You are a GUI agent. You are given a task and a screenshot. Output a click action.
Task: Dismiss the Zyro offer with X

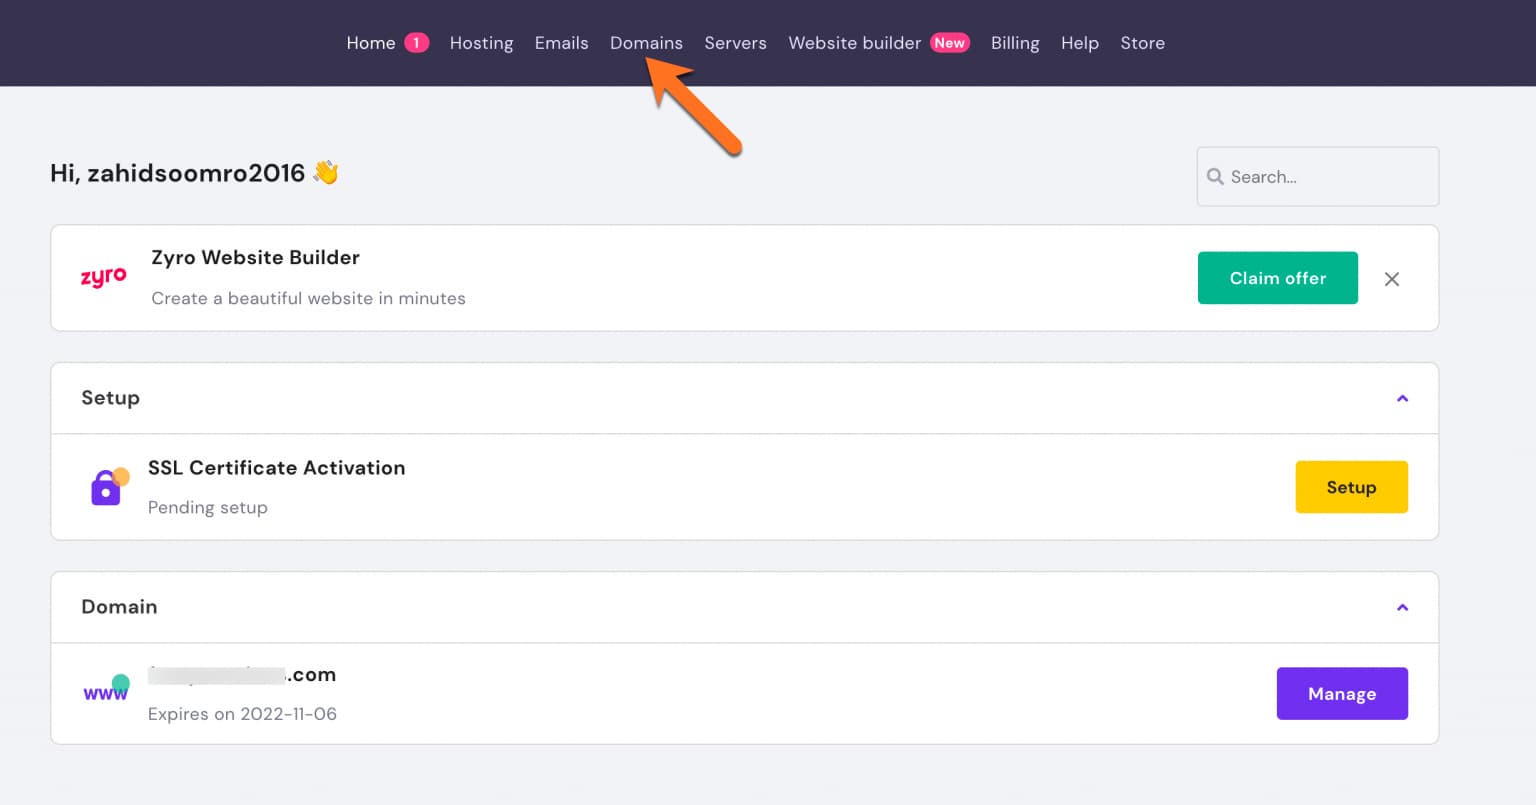(x=1391, y=279)
